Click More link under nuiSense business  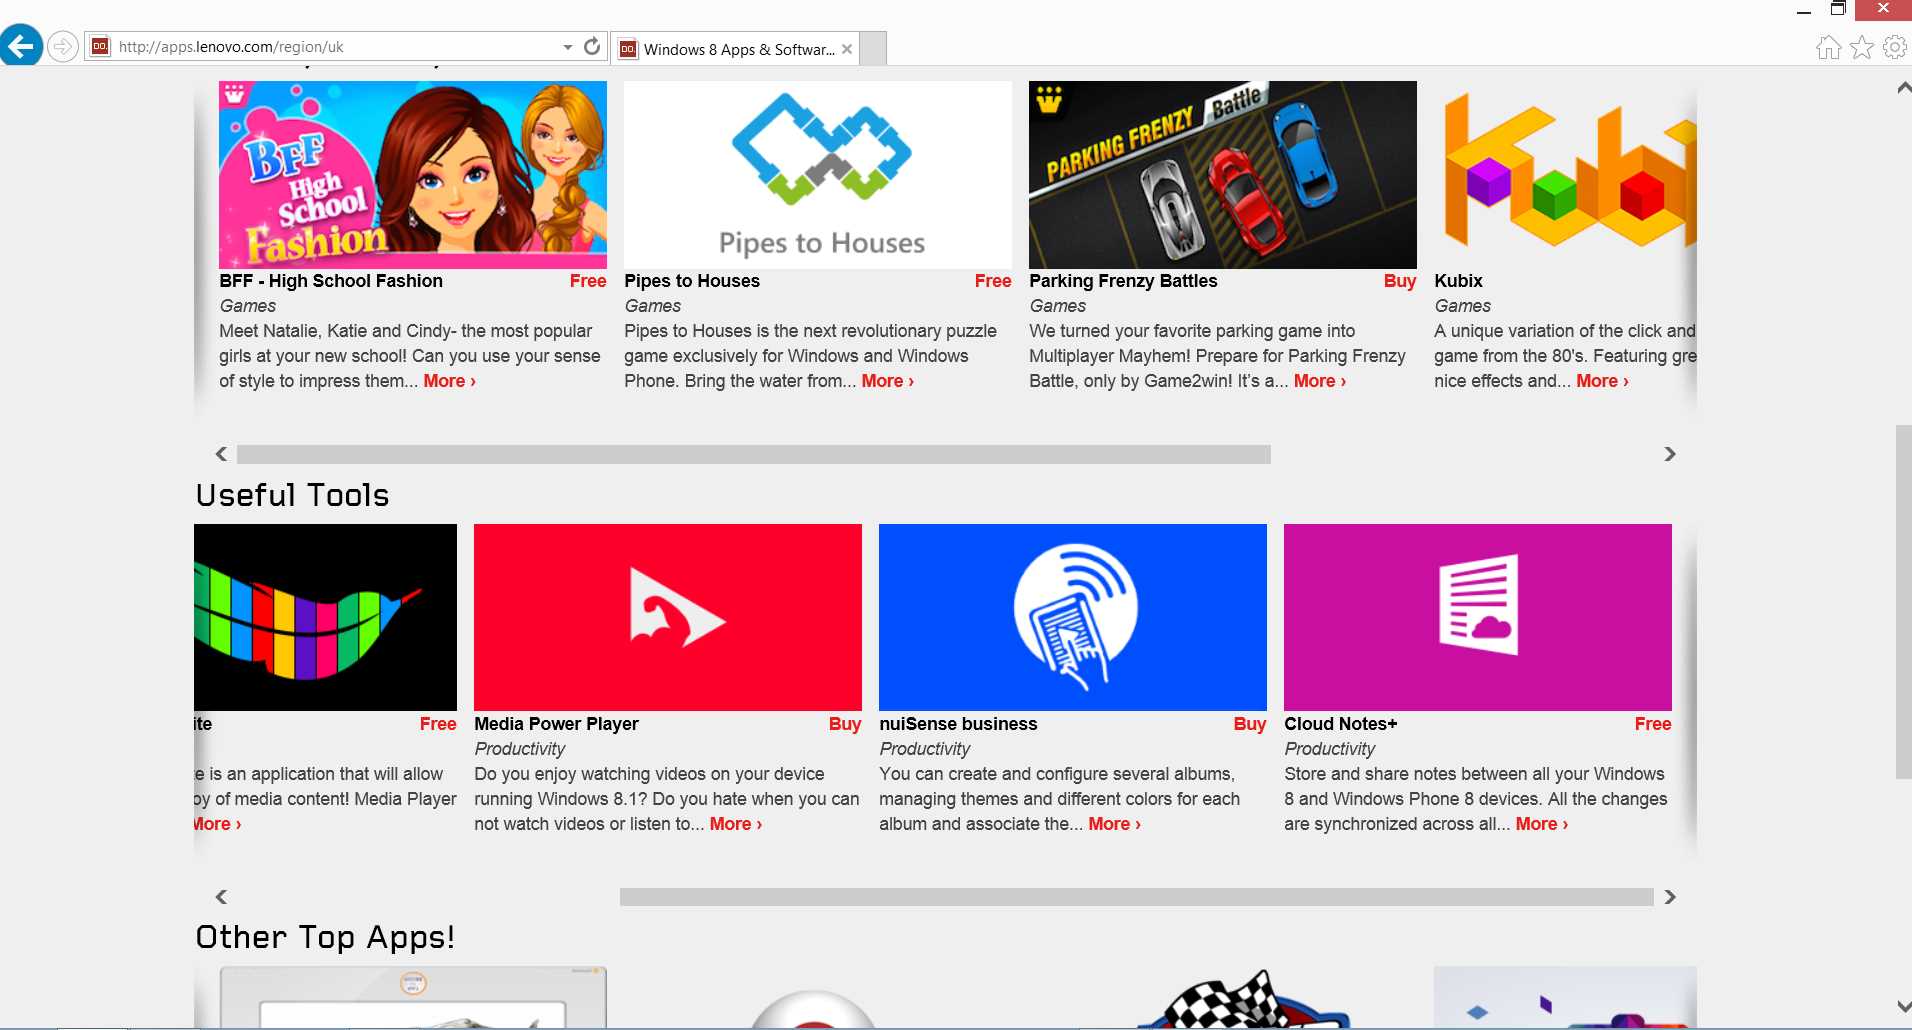tap(1114, 824)
